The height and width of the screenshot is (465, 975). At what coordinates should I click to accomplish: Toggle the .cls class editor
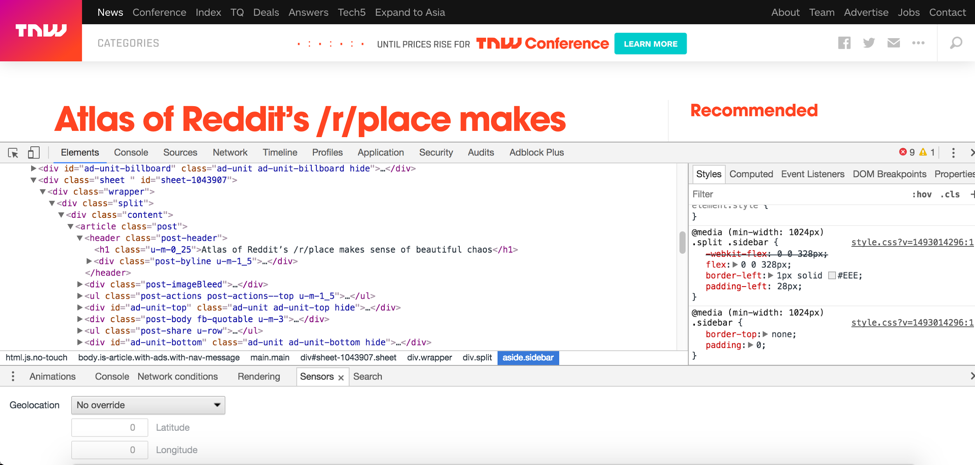950,195
